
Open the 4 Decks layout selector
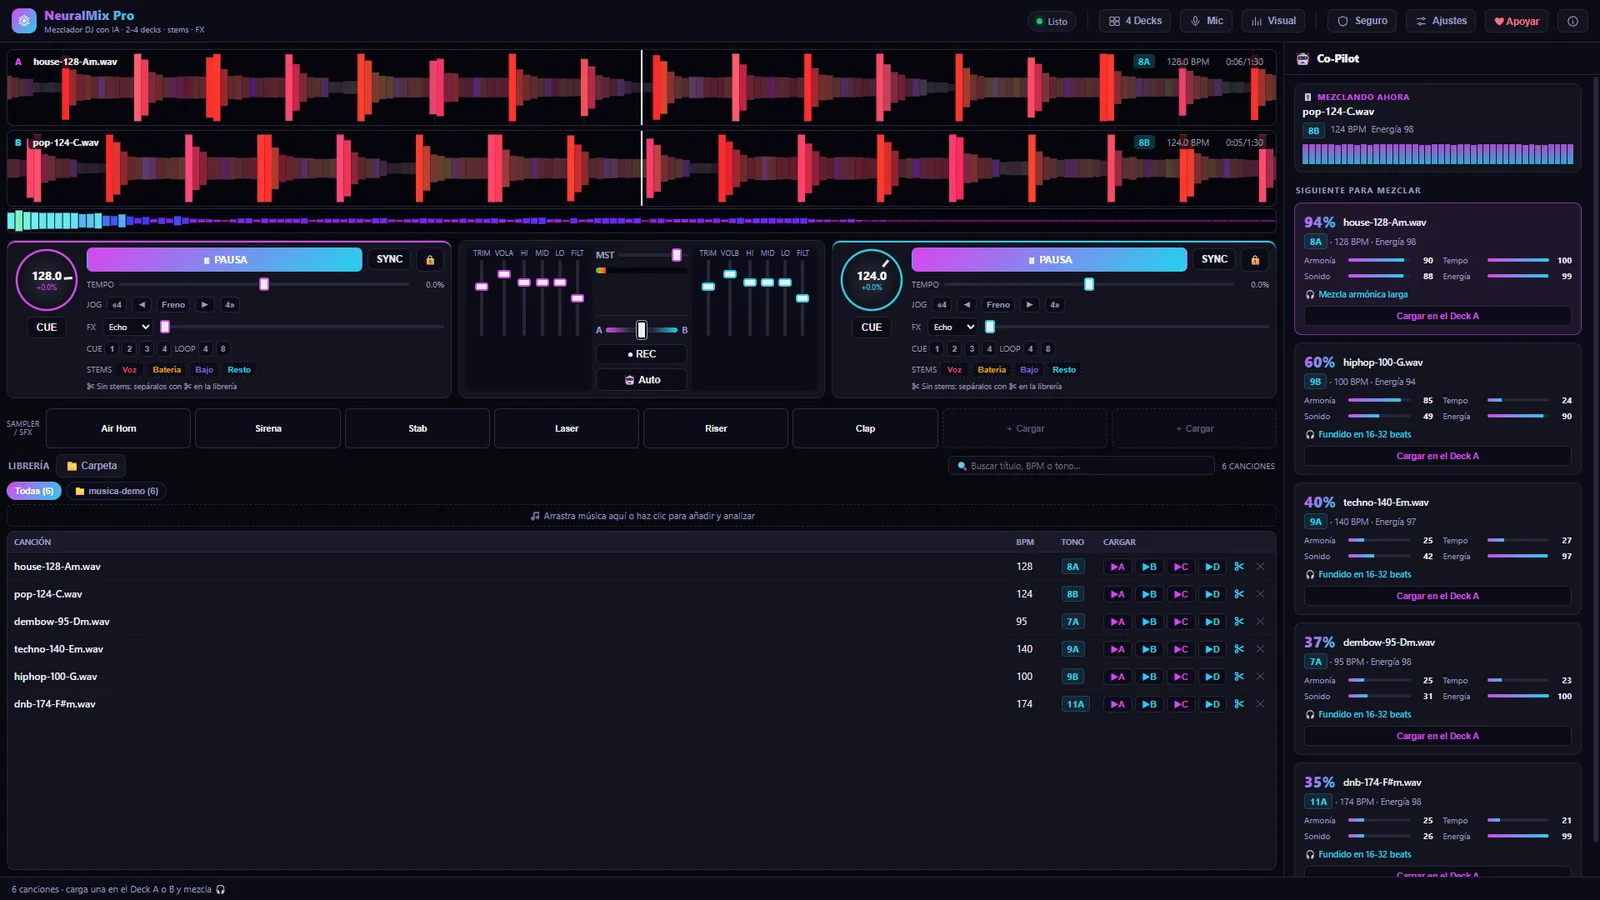pyautogui.click(x=1135, y=21)
